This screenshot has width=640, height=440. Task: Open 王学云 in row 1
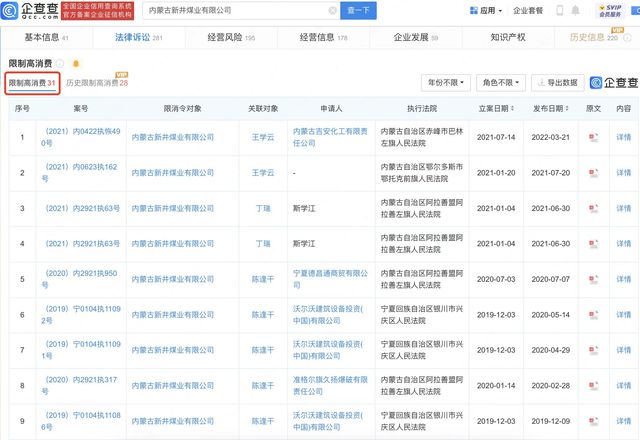click(263, 138)
